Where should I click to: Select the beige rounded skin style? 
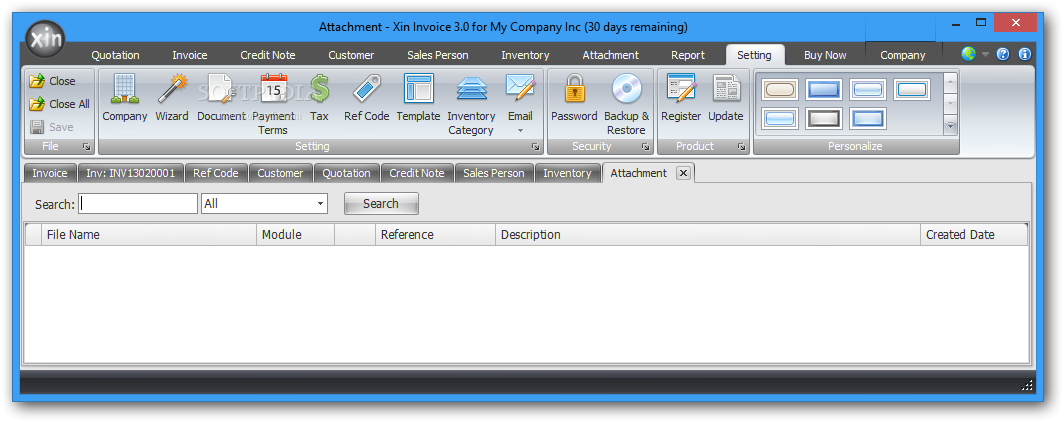point(780,90)
